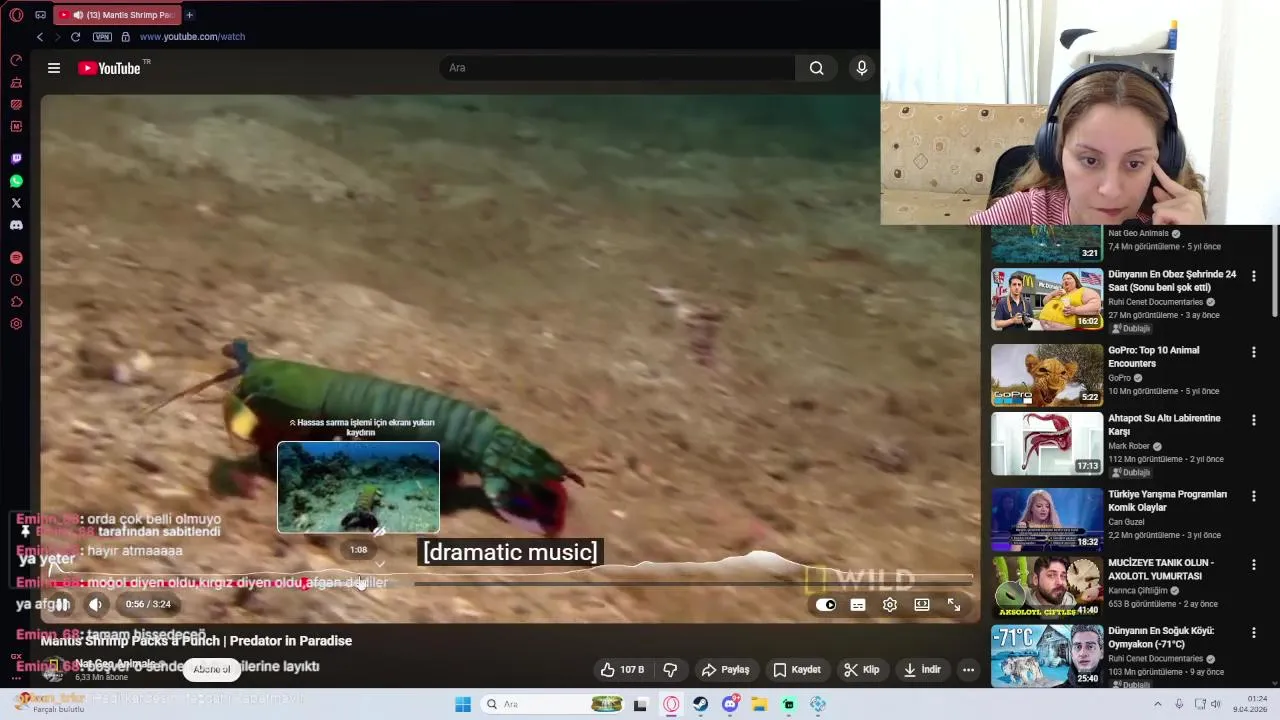Open options menu for Ahtapot Su Altı video
The image size is (1280, 720).
[x=1254, y=420]
